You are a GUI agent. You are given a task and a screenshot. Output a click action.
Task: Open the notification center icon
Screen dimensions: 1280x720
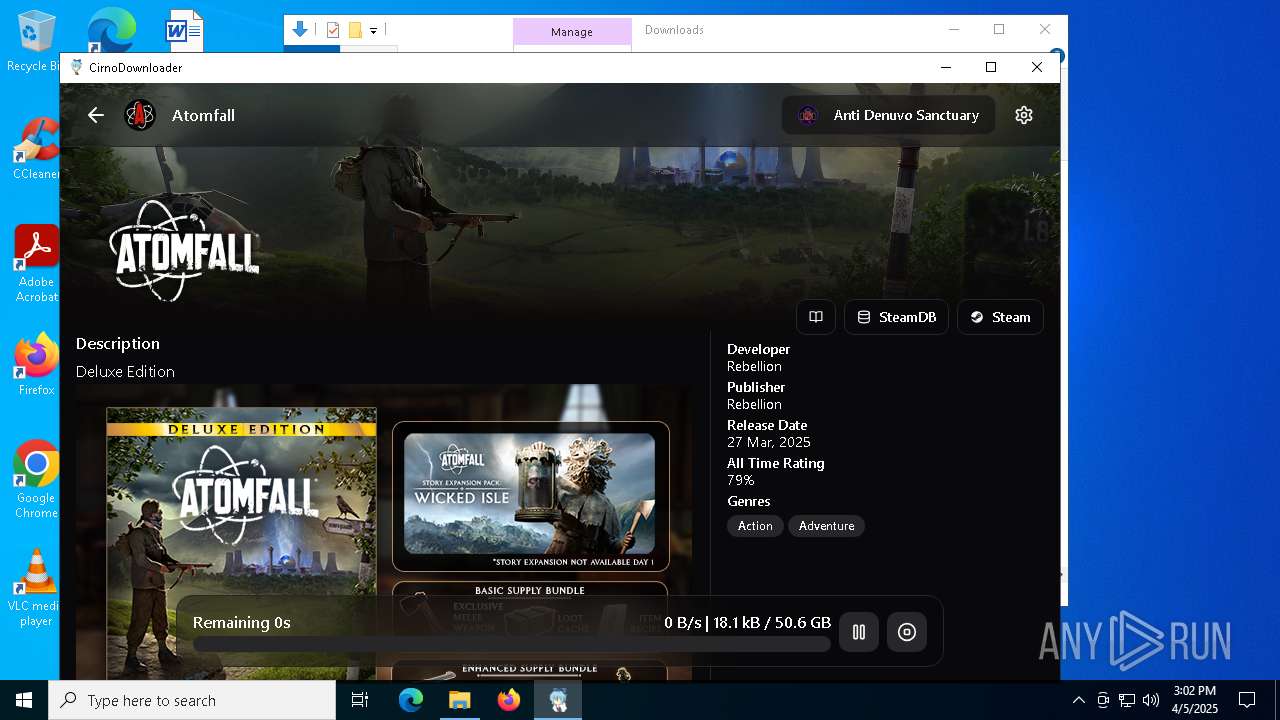(1247, 700)
